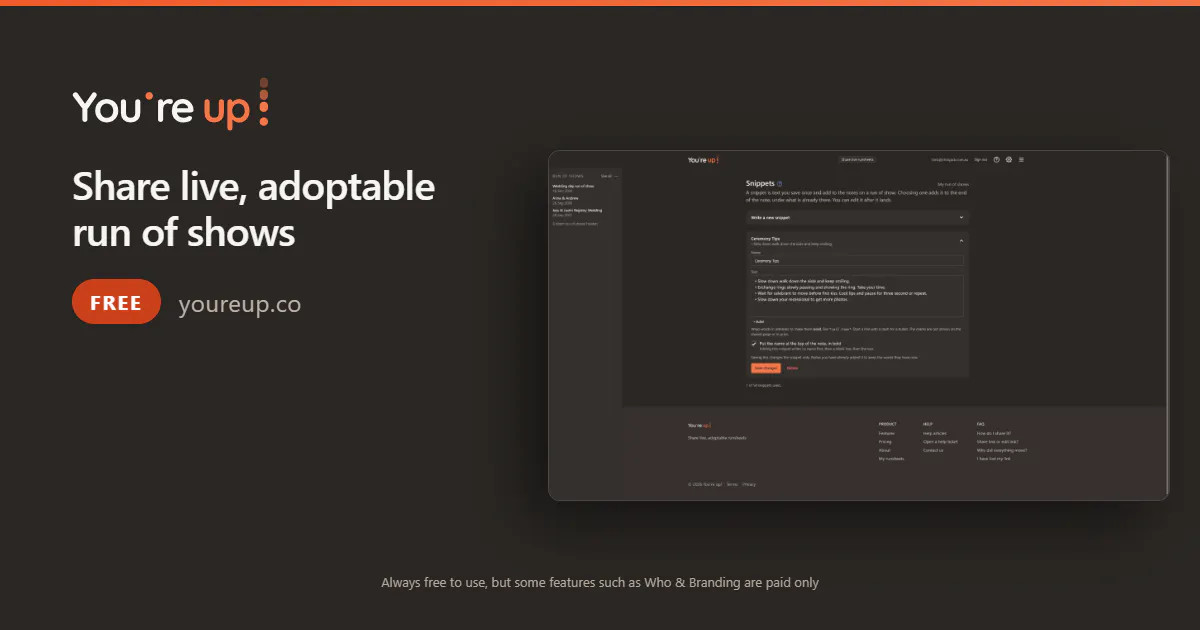Open Features link in footer

pyautogui.click(x=886, y=433)
